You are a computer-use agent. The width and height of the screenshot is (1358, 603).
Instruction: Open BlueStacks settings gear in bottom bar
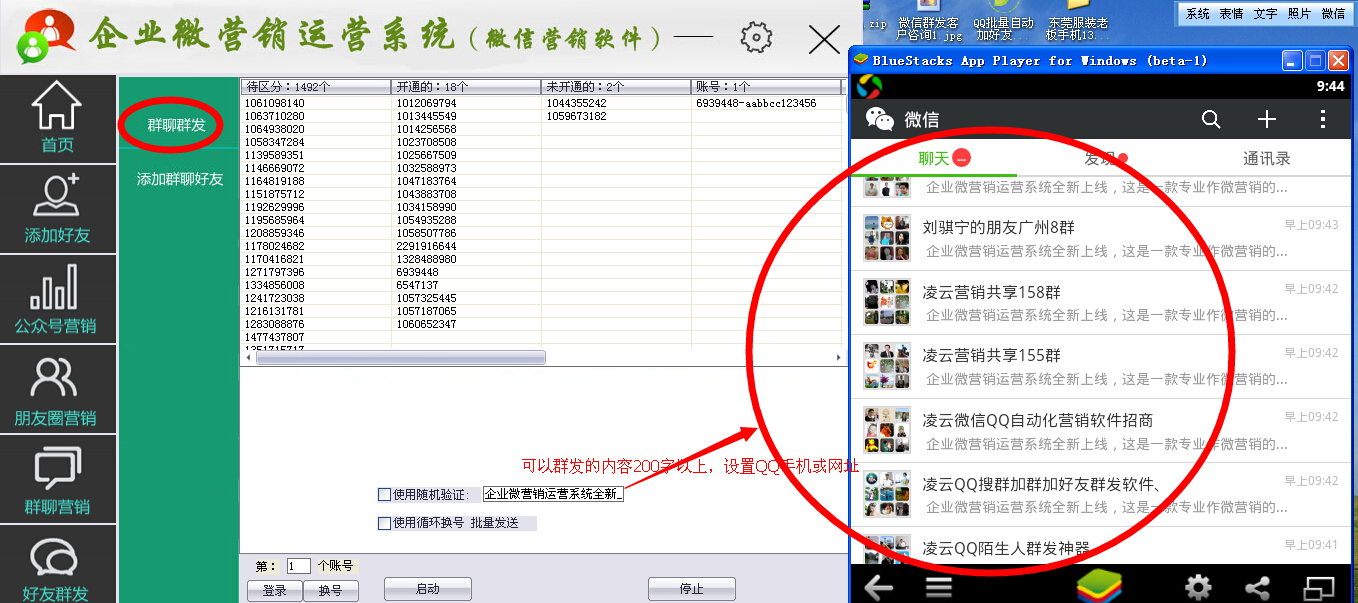click(x=1198, y=587)
